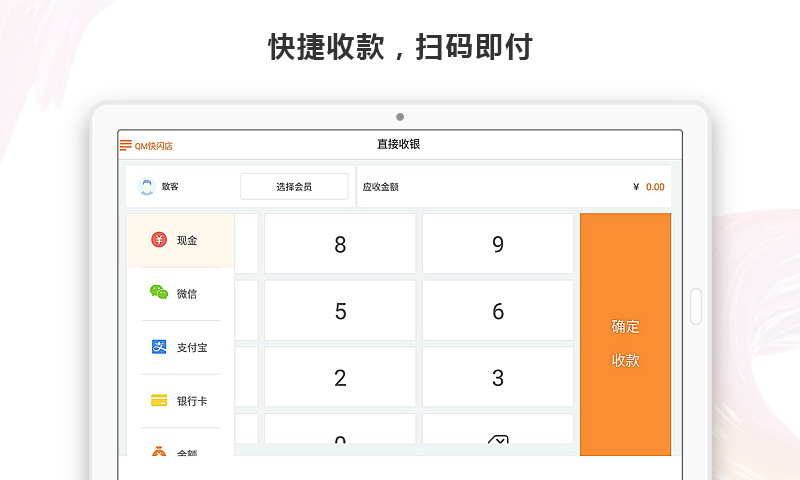
Task: Tap the number 9 key
Action: pos(498,244)
